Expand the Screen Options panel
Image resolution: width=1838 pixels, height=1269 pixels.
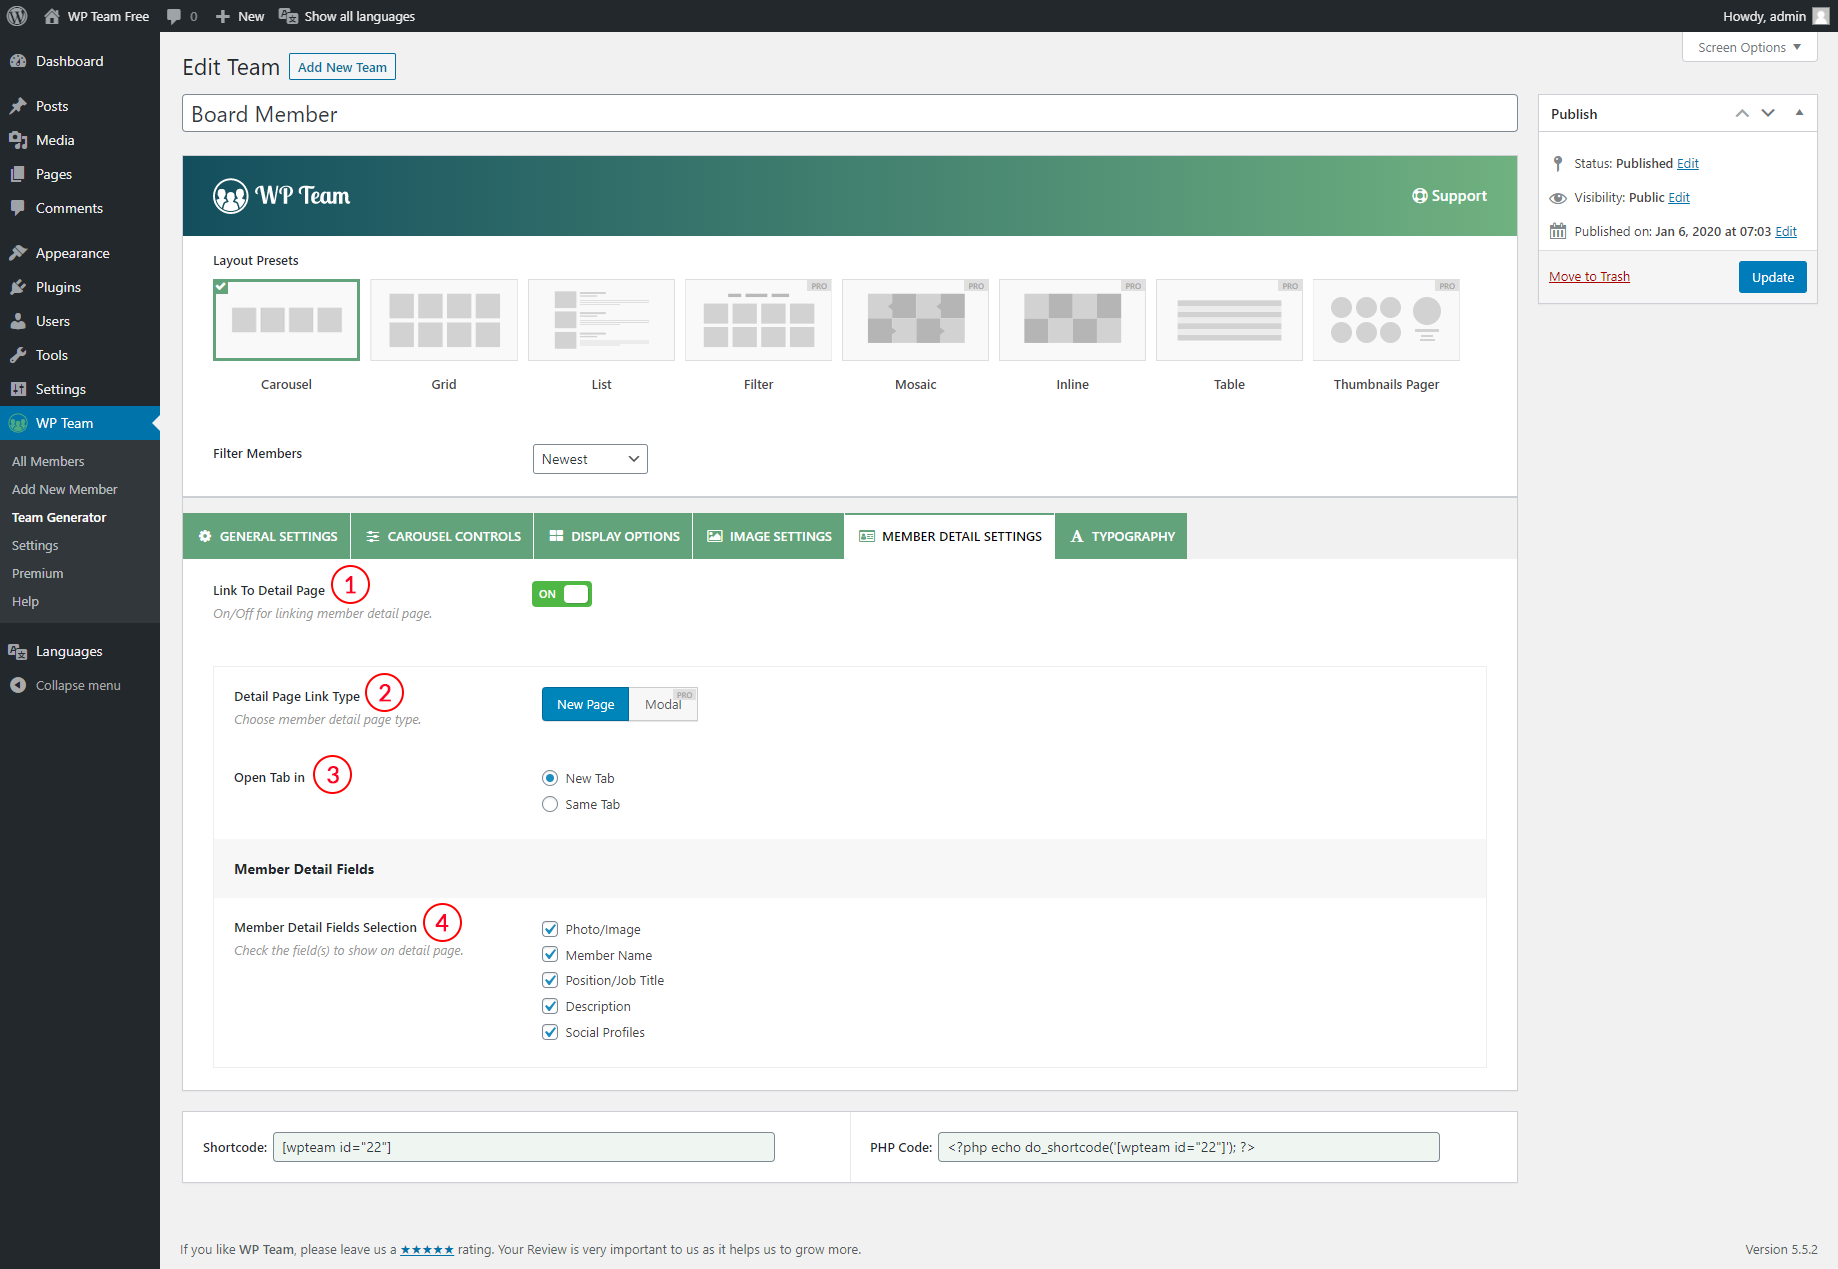coord(1749,47)
